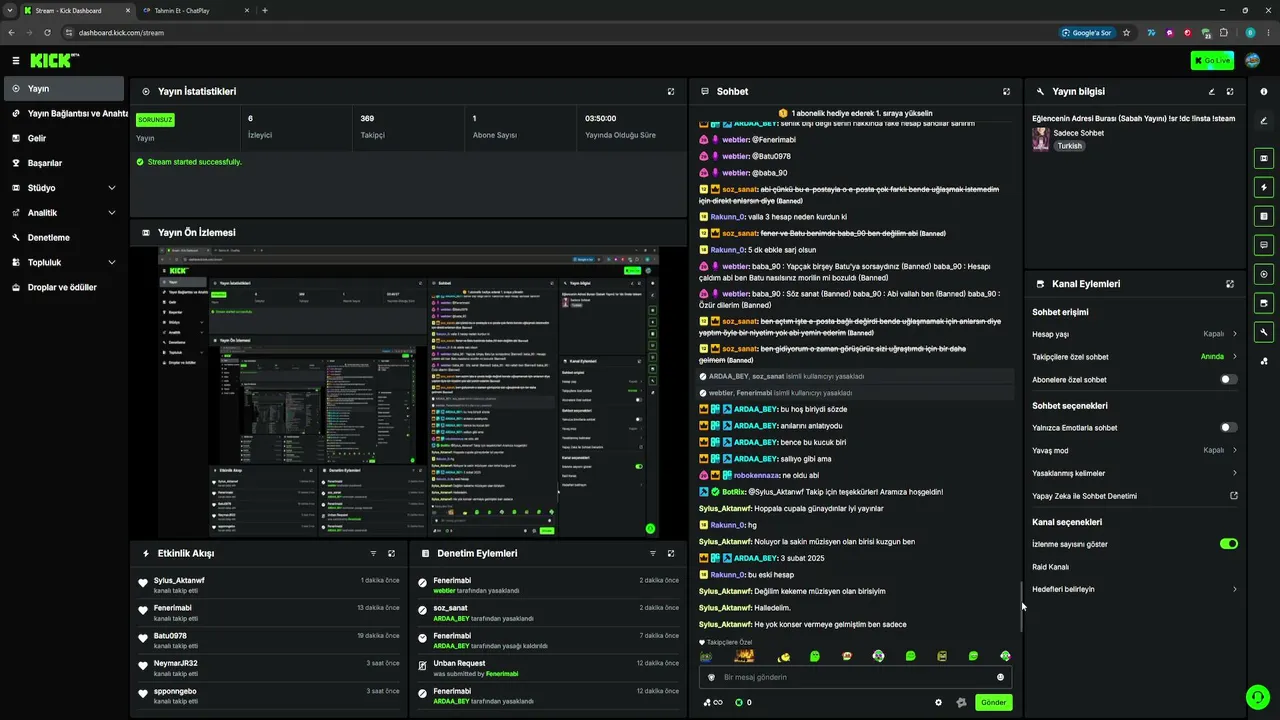Click the Bir mesaj gönderin input field
The width and height of the screenshot is (1280, 720).
pyautogui.click(x=855, y=677)
